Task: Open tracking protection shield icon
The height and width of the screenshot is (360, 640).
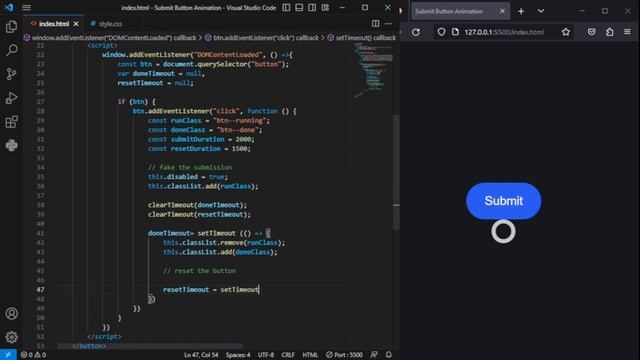Action: click(x=441, y=32)
